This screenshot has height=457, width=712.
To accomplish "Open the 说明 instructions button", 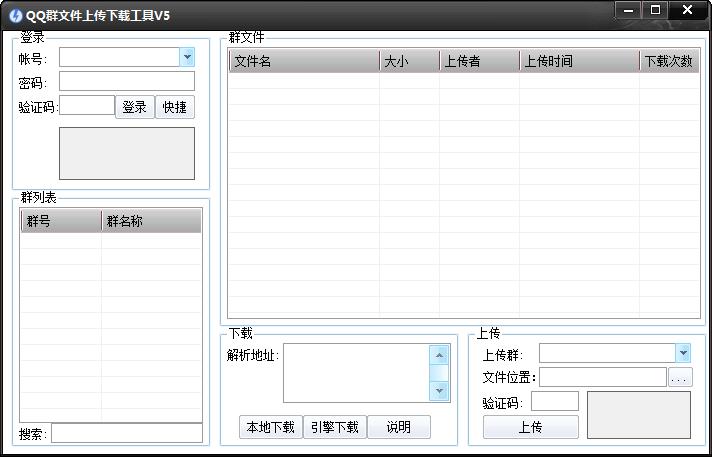I will coord(398,427).
